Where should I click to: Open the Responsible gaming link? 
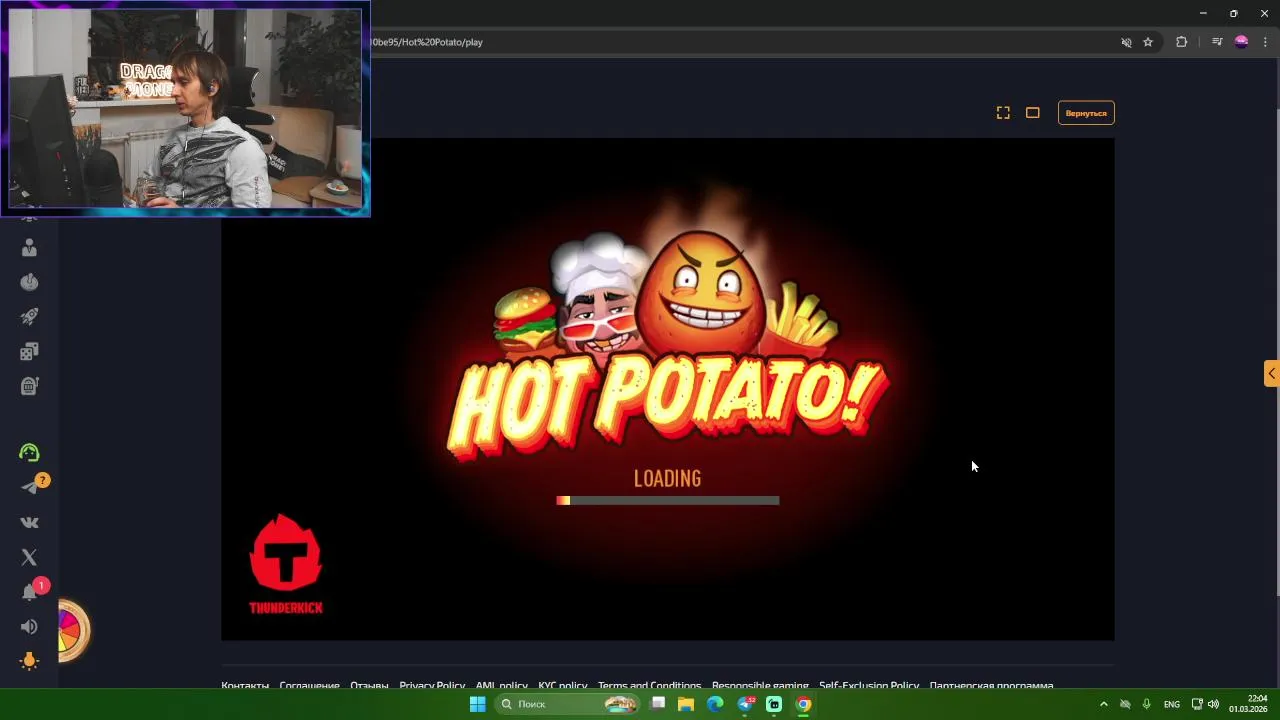(760, 686)
